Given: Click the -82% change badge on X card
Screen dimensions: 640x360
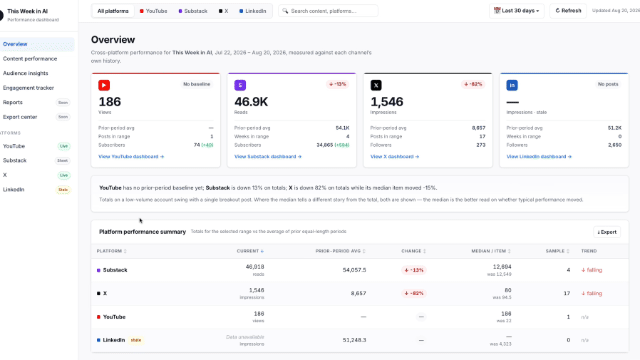Looking at the screenshot, I should [473, 84].
